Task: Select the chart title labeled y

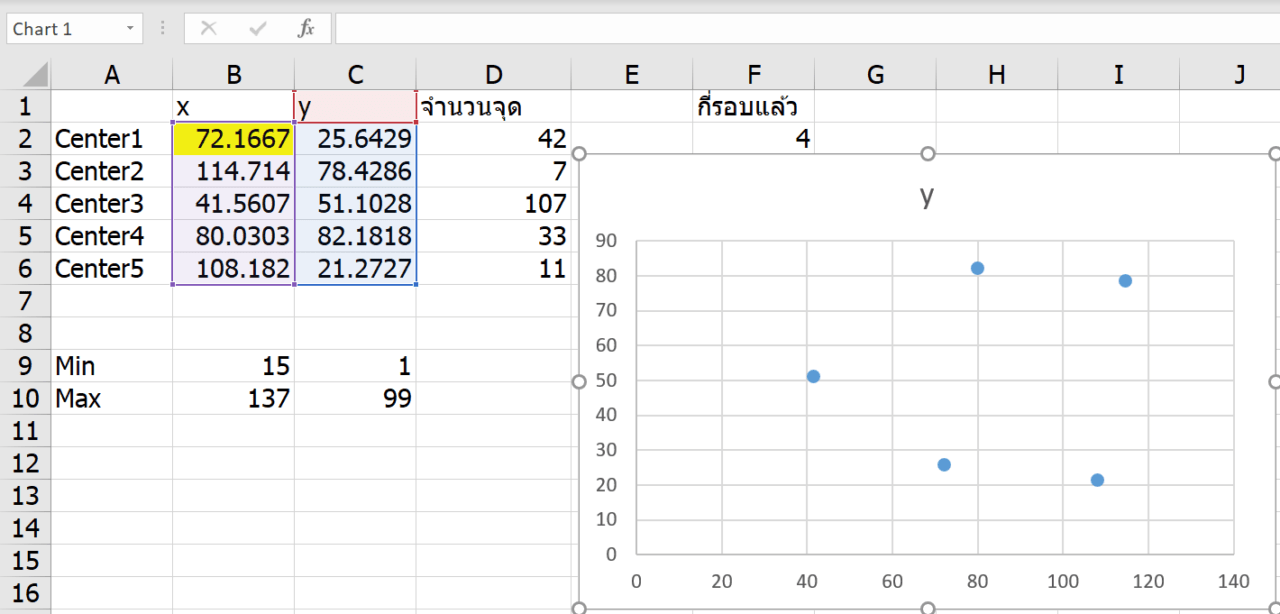Action: pyautogui.click(x=926, y=197)
